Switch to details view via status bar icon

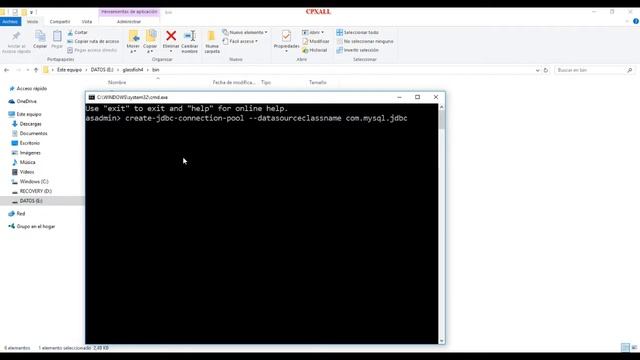625,348
